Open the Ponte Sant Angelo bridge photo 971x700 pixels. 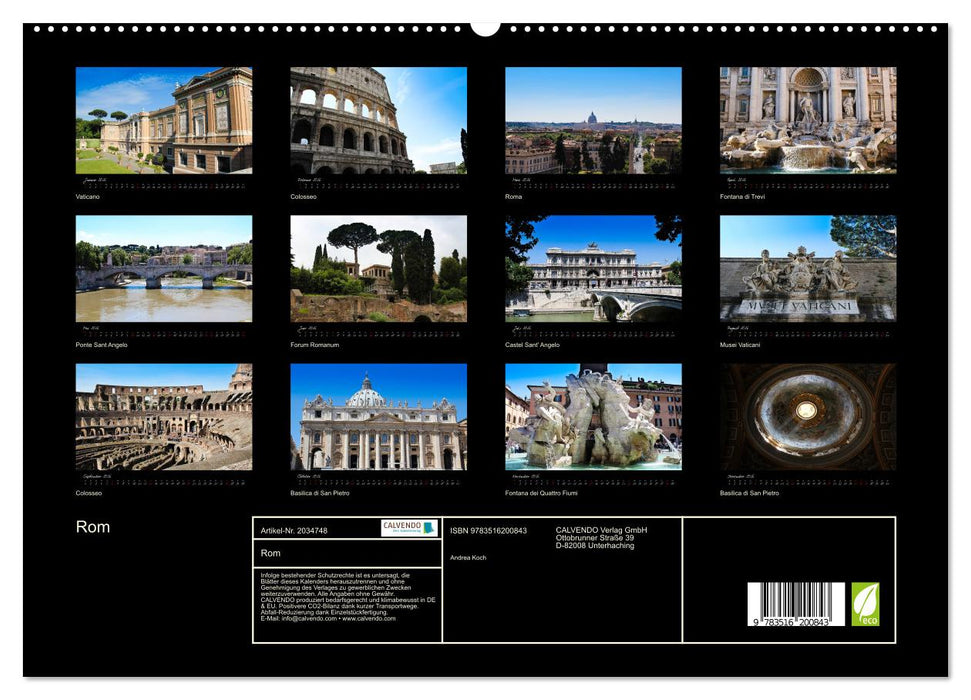[x=164, y=269]
